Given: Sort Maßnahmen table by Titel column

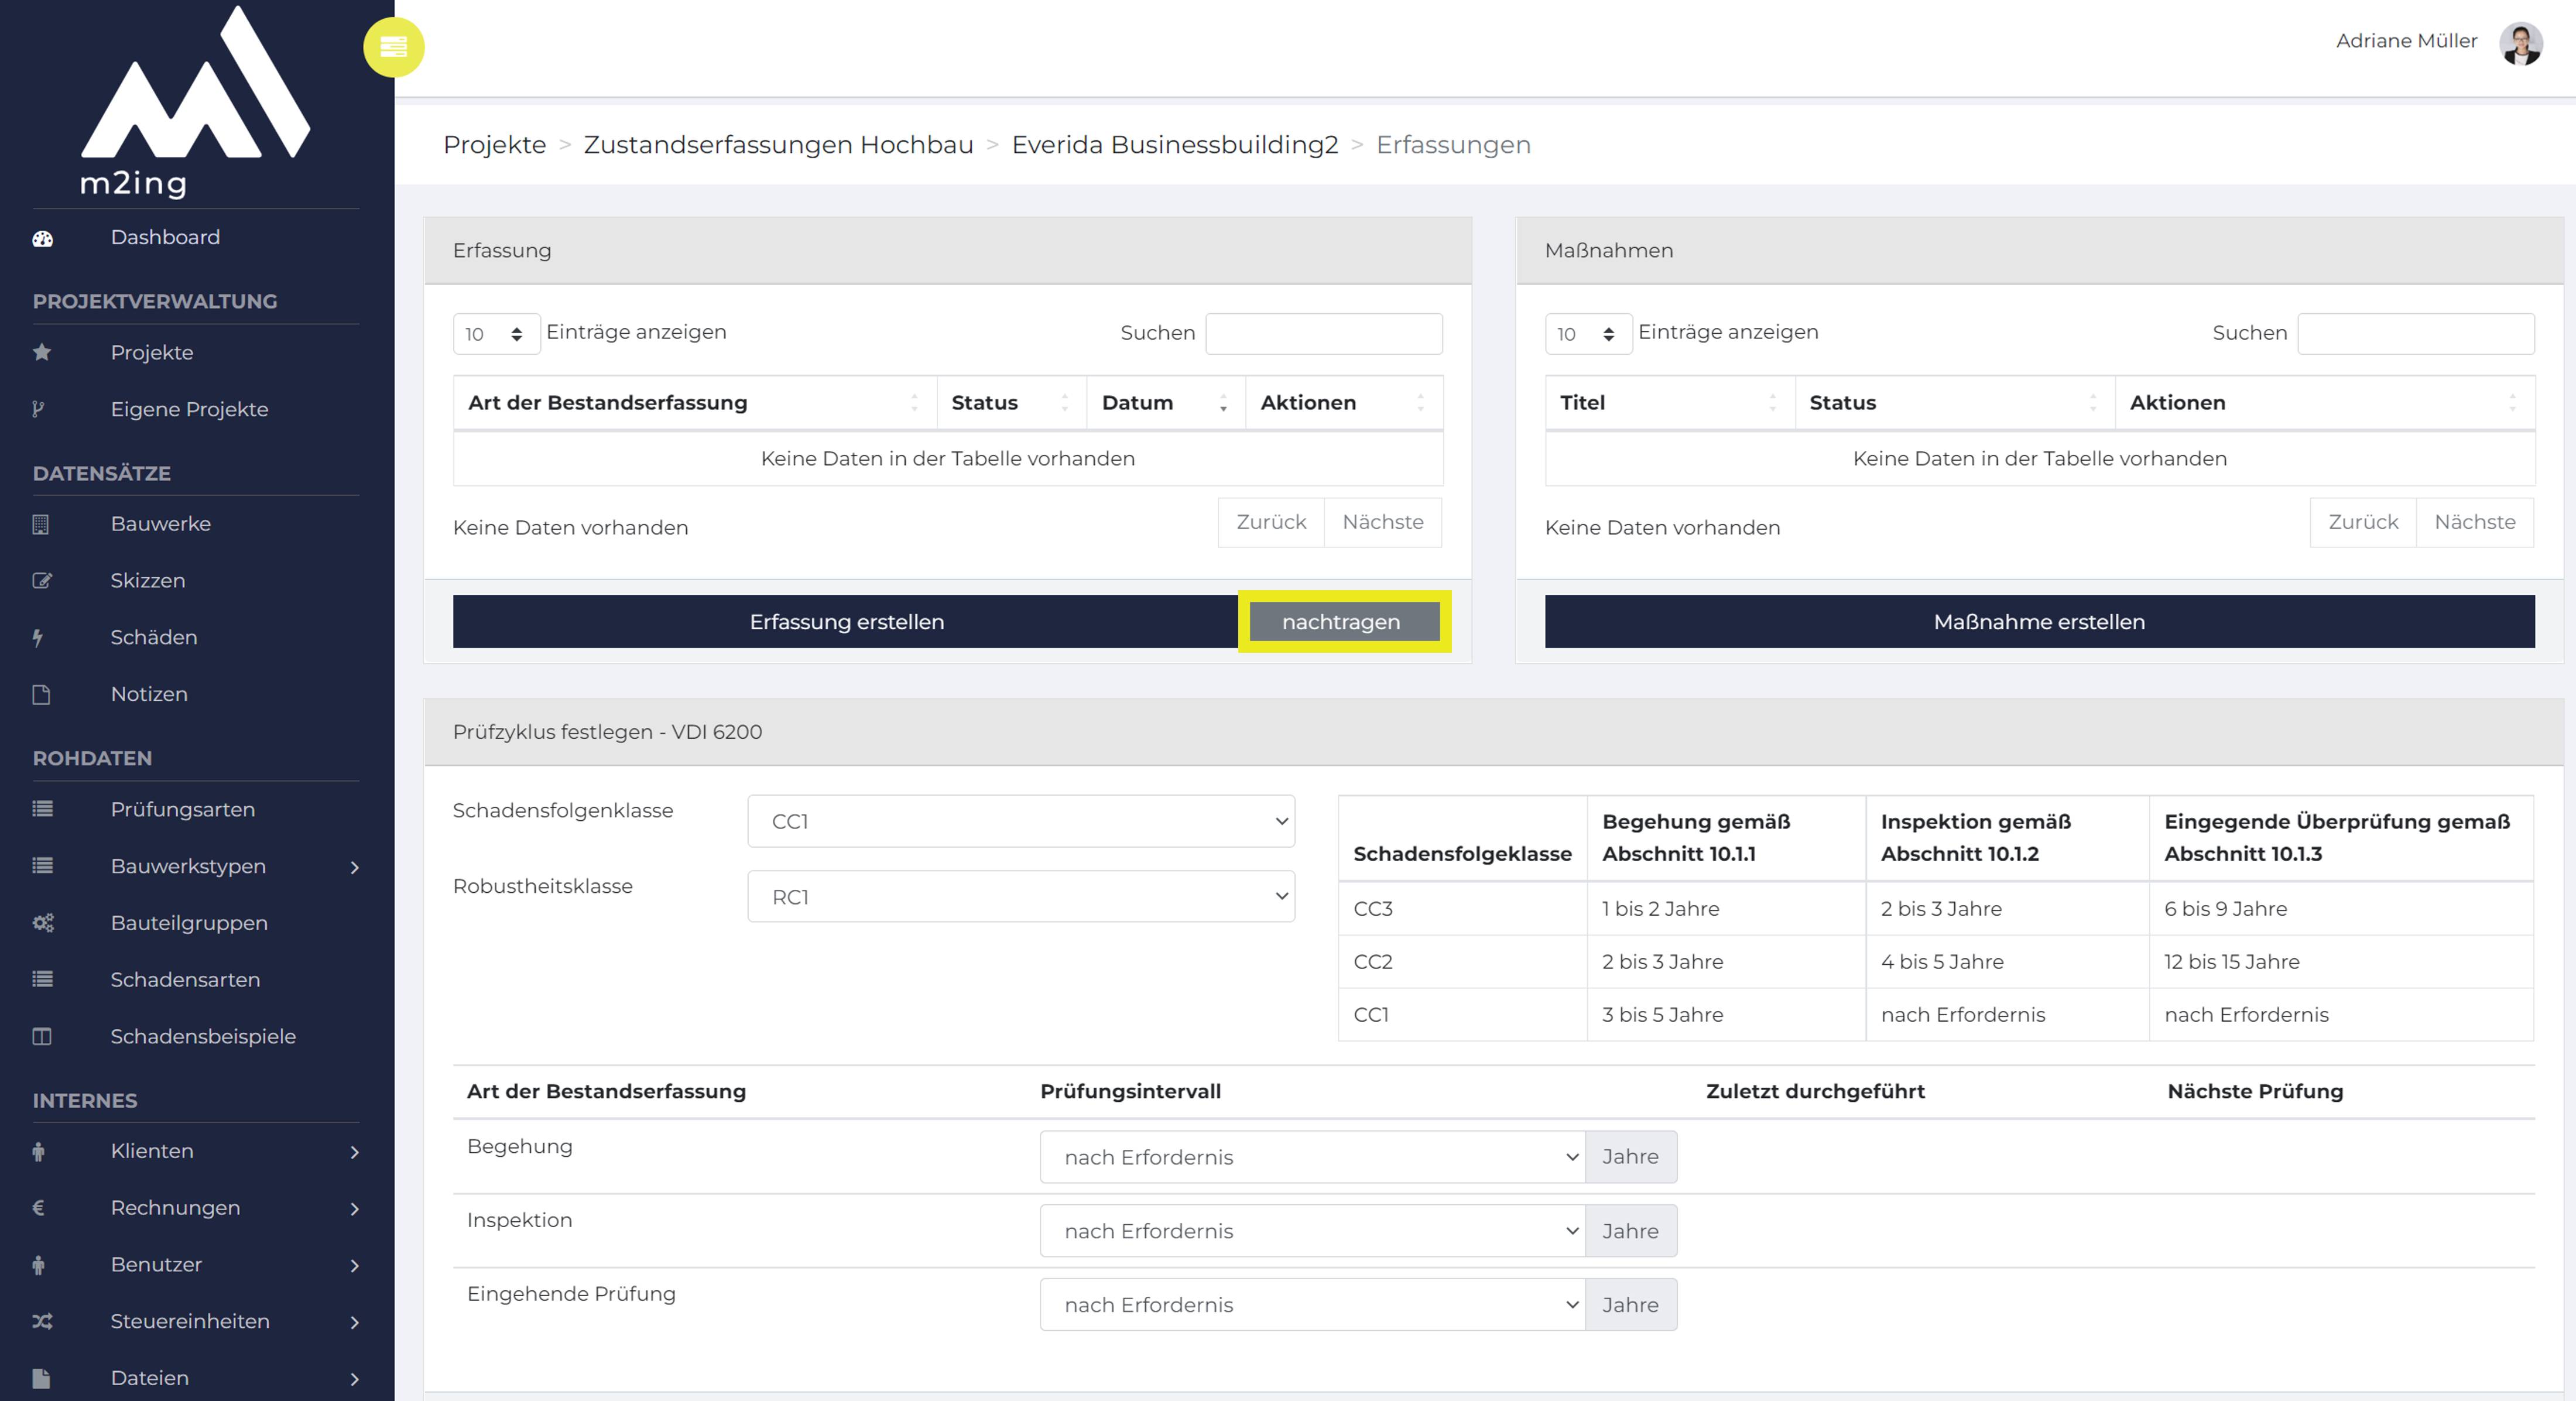Looking at the screenshot, I should pyautogui.click(x=1669, y=403).
